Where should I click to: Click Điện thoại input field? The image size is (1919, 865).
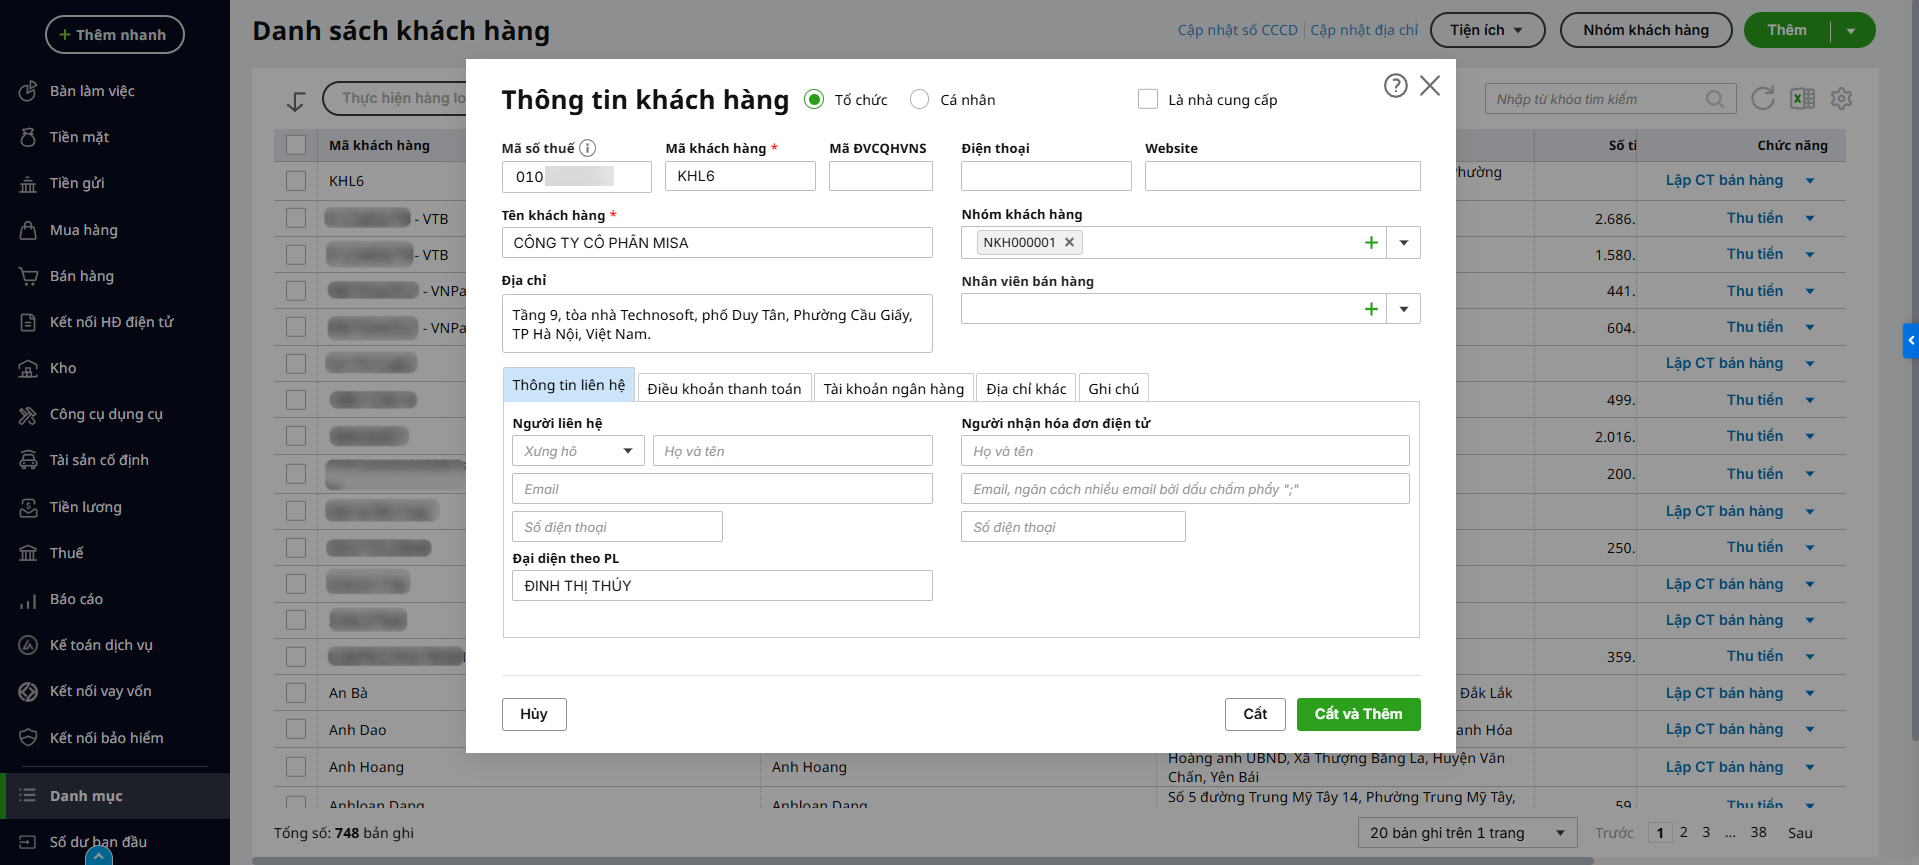coord(1046,176)
